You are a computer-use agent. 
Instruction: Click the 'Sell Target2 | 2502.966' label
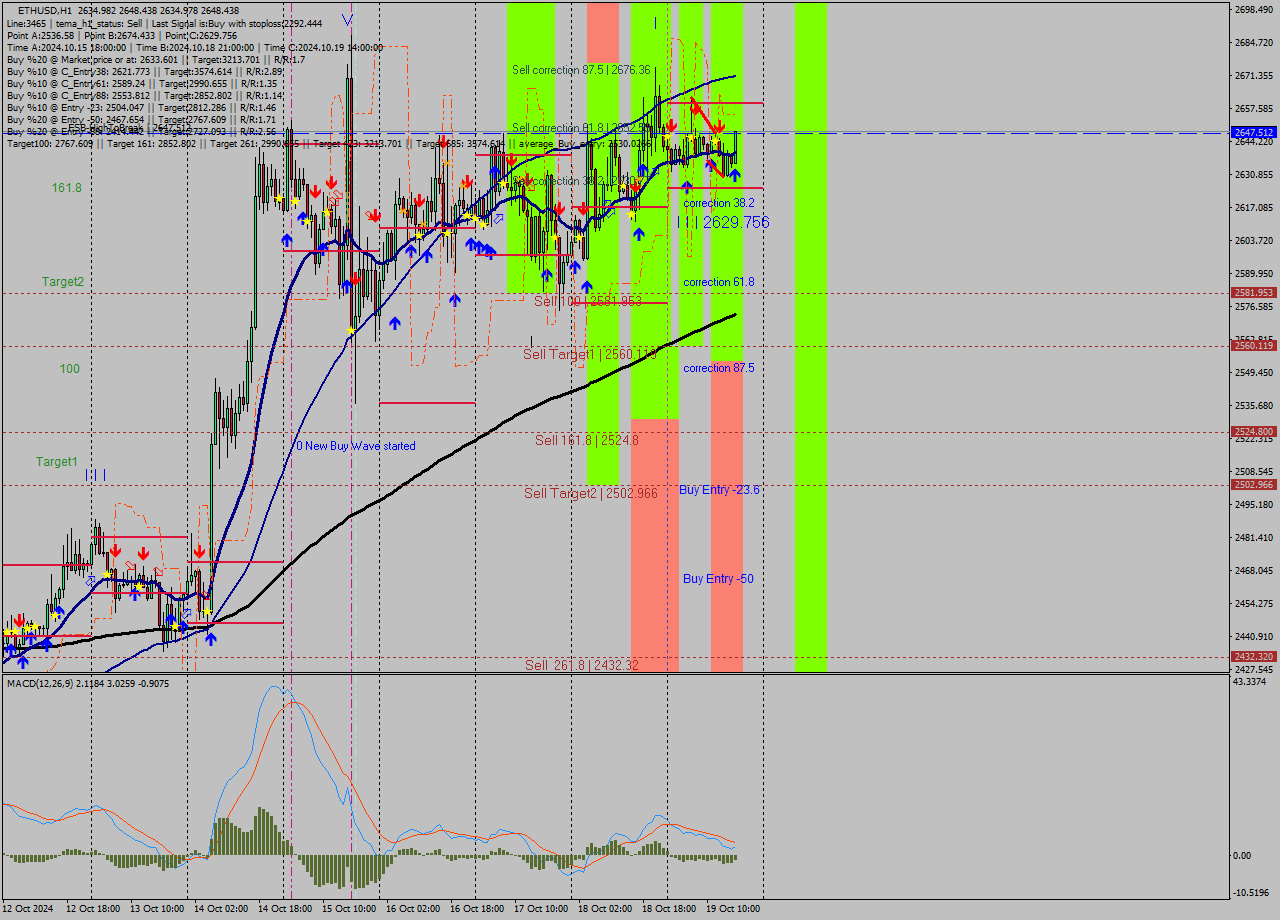591,493
